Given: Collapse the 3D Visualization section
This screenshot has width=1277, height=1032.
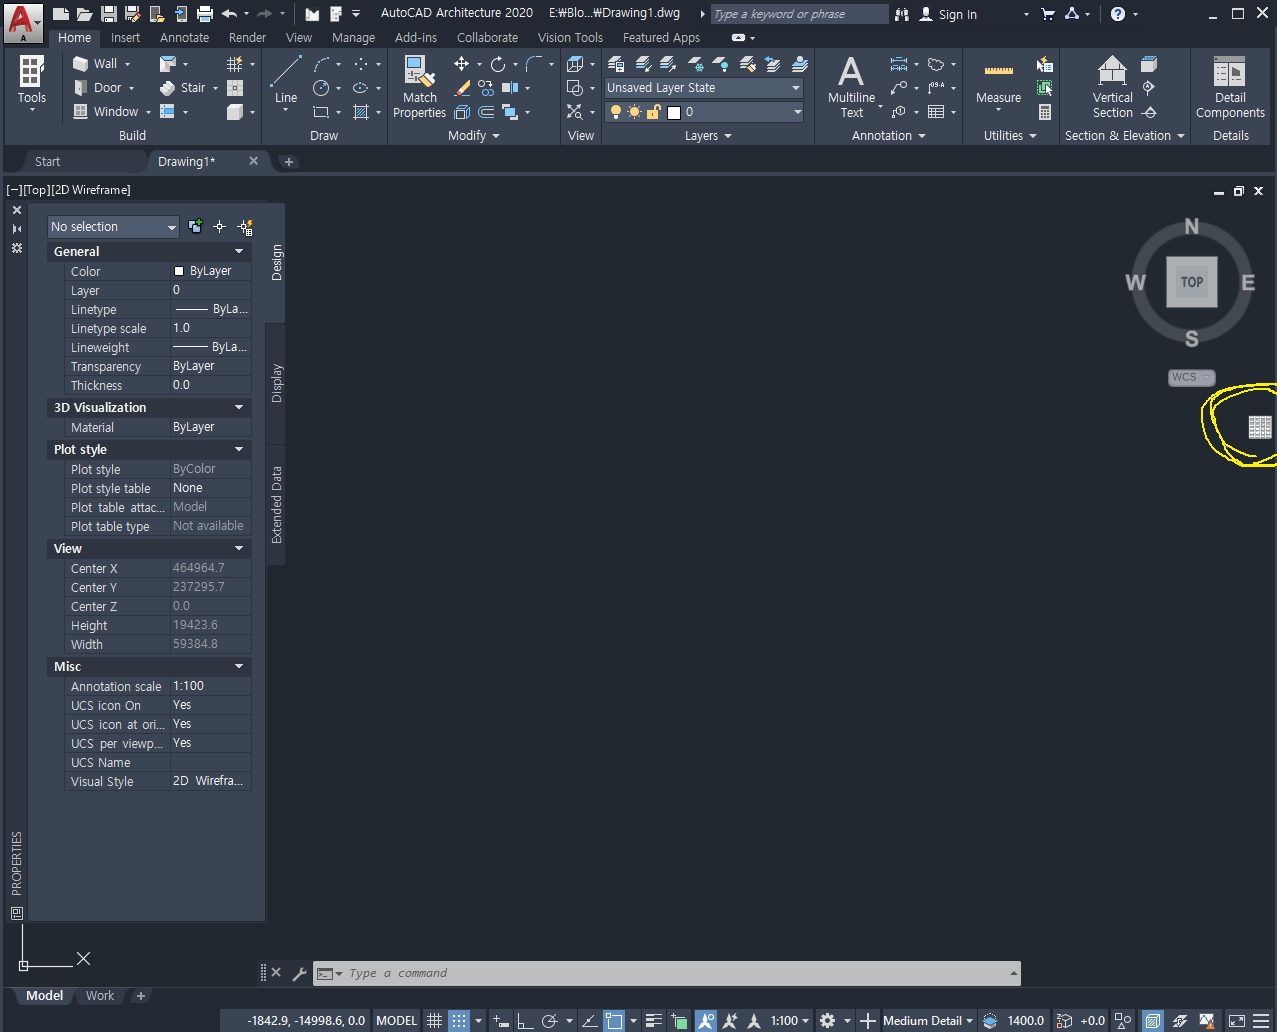Looking at the screenshot, I should pyautogui.click(x=239, y=408).
